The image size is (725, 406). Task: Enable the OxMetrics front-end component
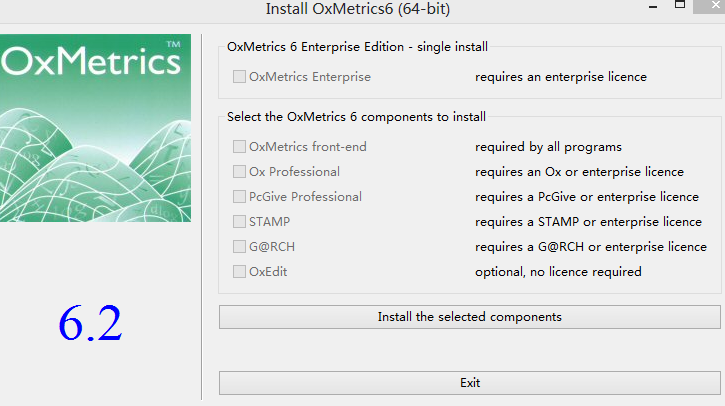[240, 146]
